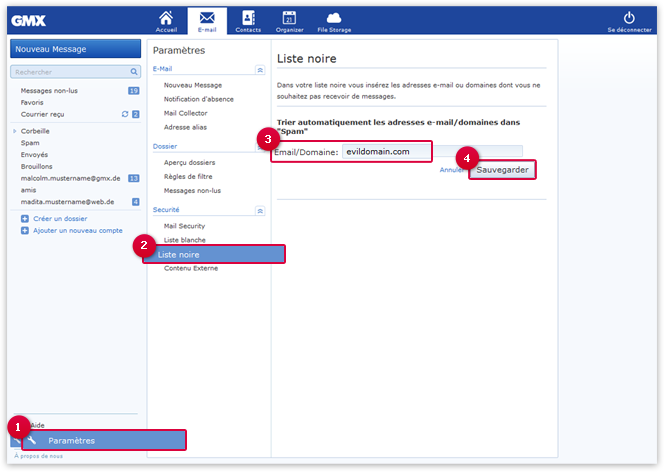Viewport: 664px width, 472px height.
Task: Open the Courrier reçu folder
Action: [42, 114]
